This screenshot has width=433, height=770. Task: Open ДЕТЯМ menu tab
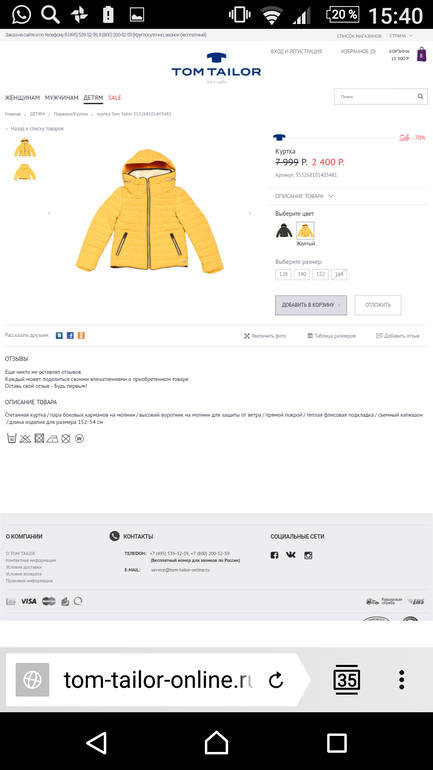click(x=93, y=98)
